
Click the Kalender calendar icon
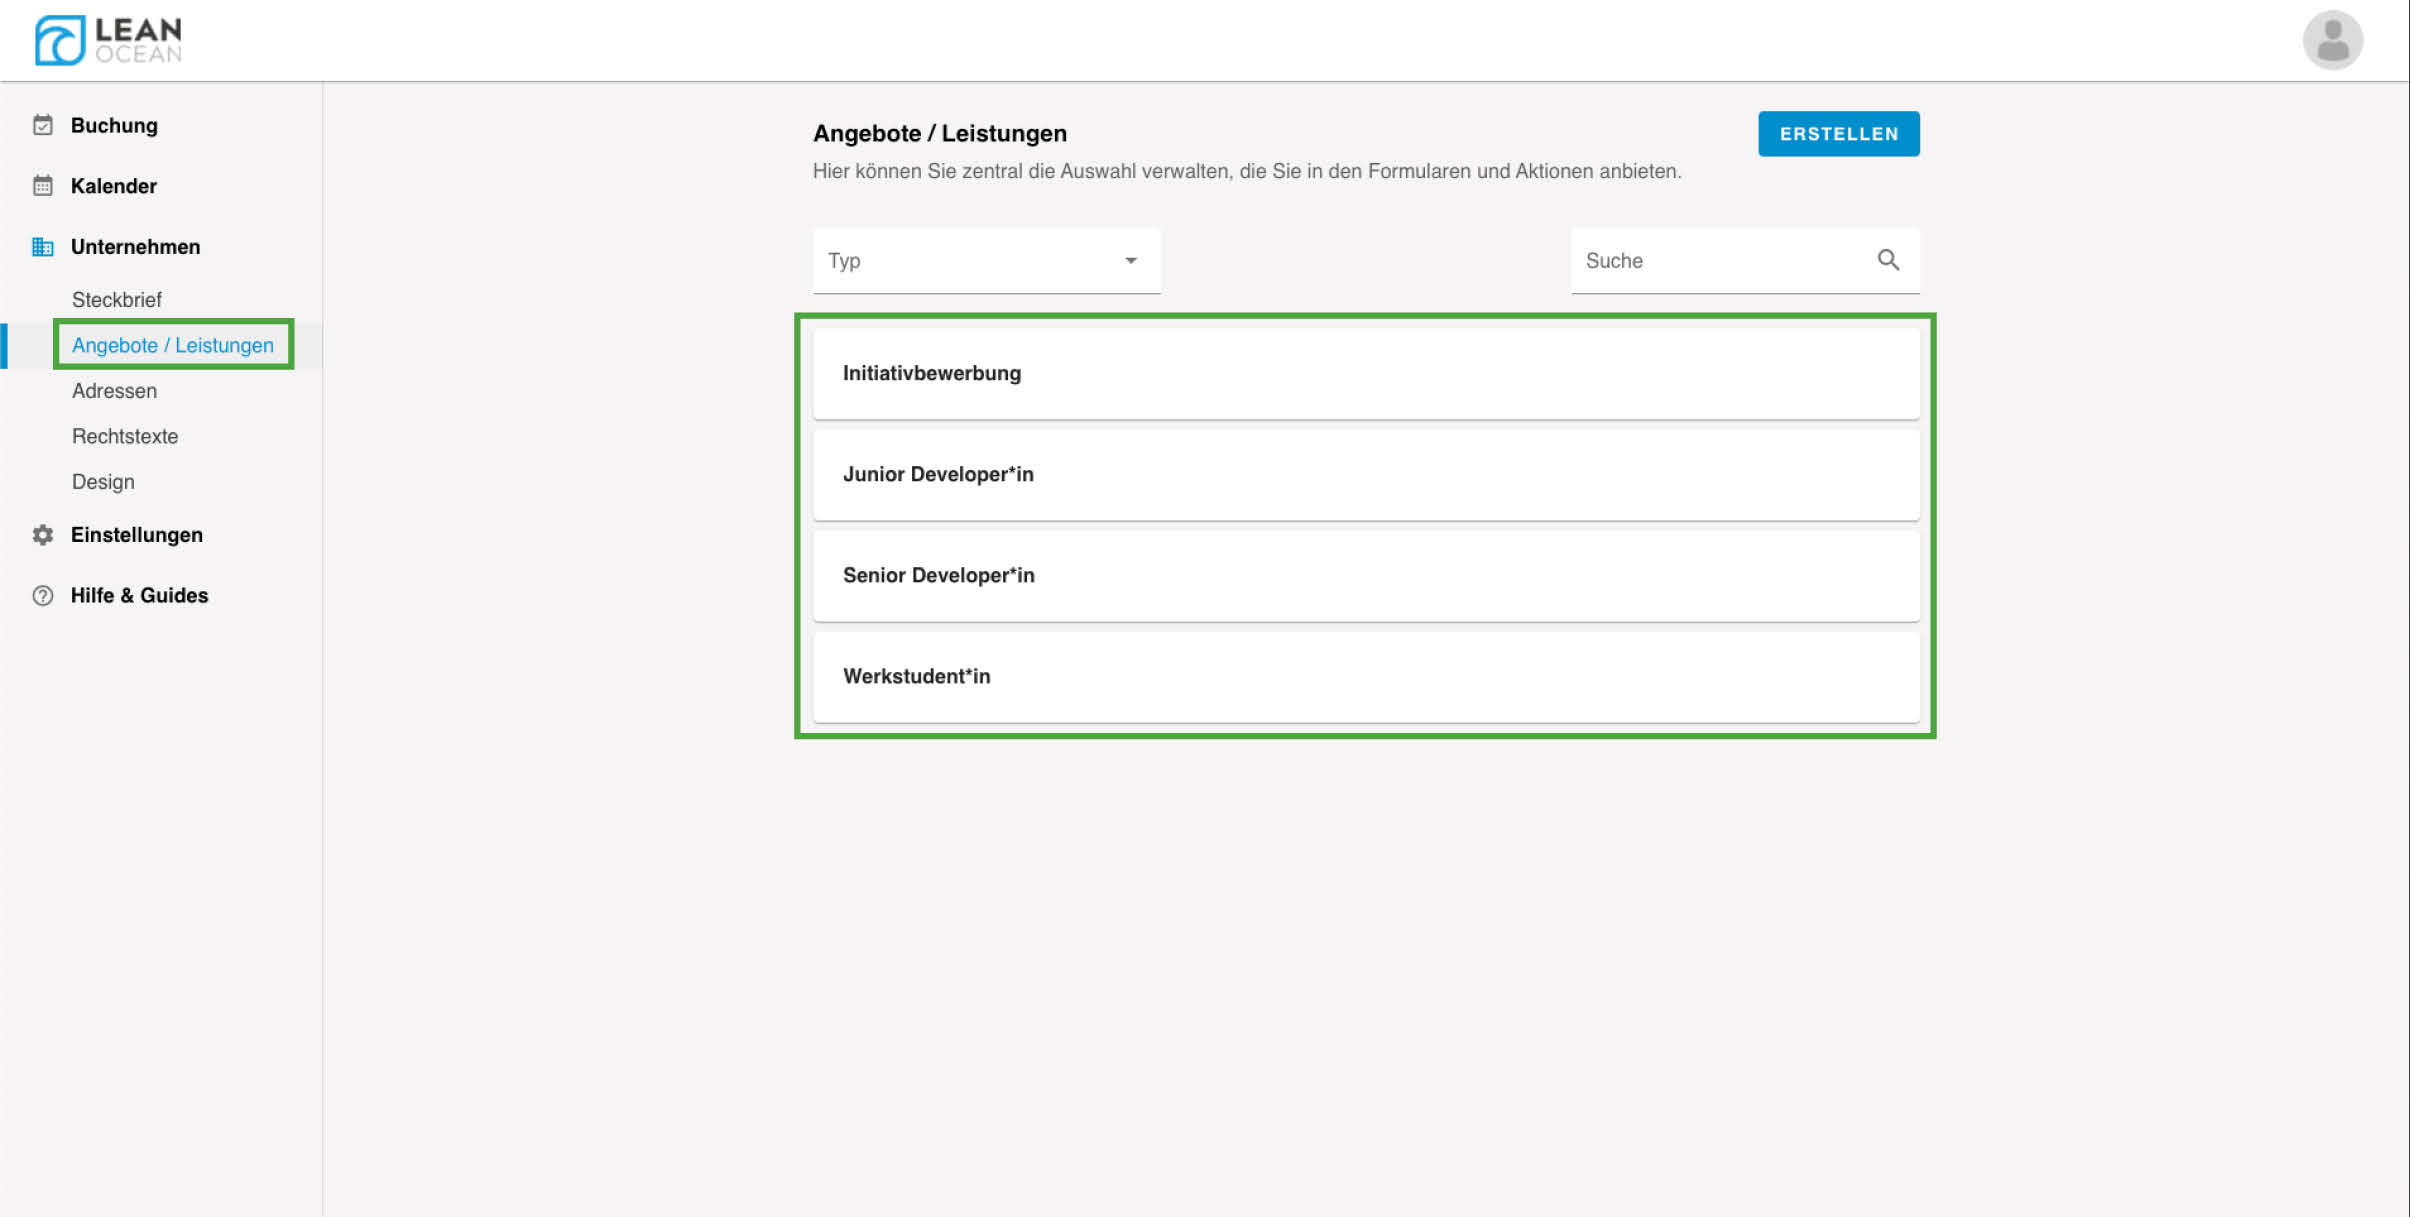pos(42,186)
